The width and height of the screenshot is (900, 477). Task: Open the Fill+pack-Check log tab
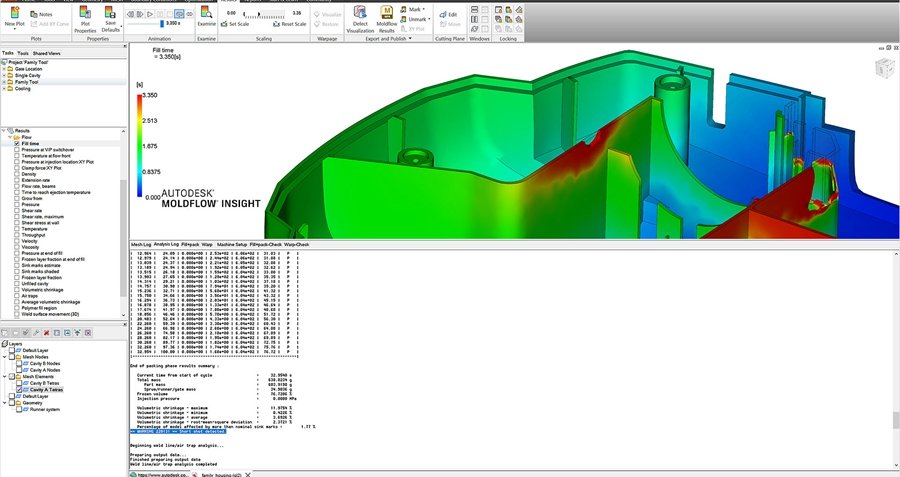click(x=266, y=245)
